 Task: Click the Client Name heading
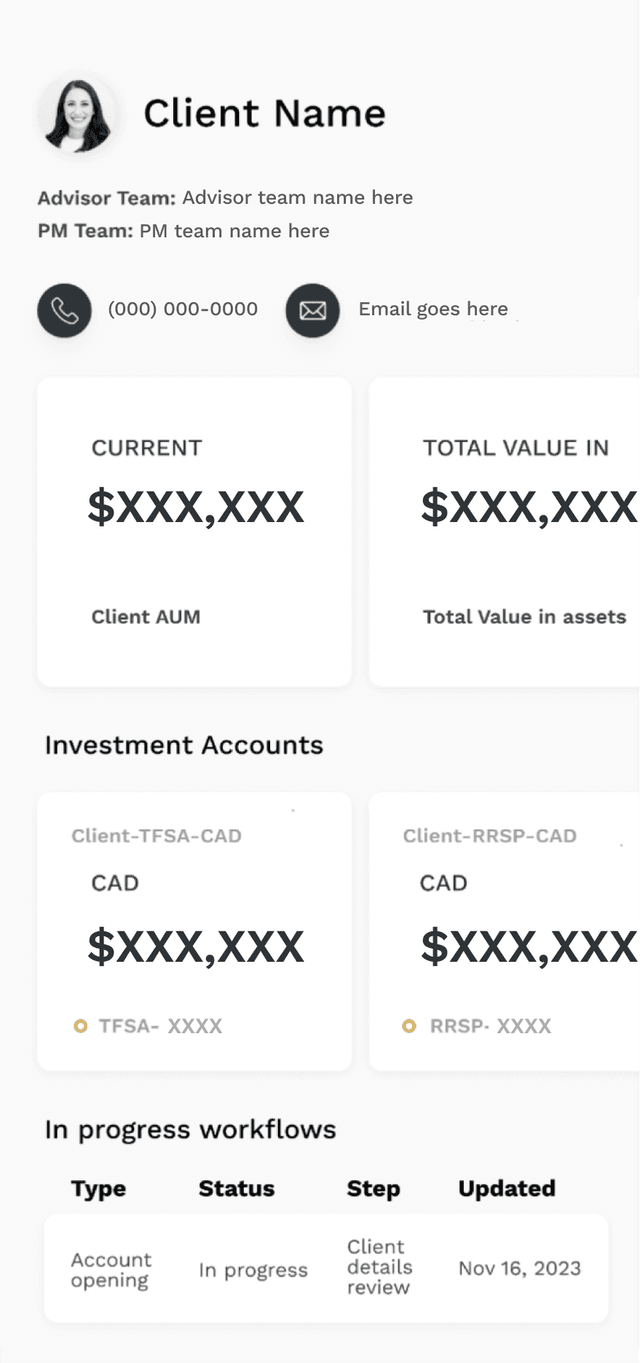pos(264,113)
